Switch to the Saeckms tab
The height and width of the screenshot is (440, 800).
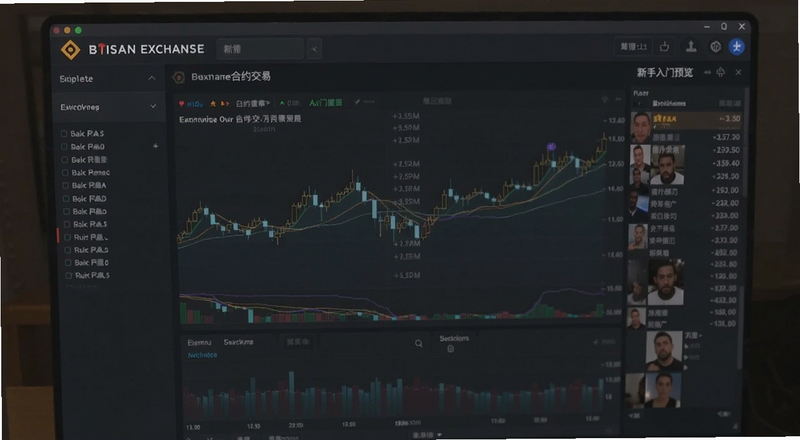238,342
